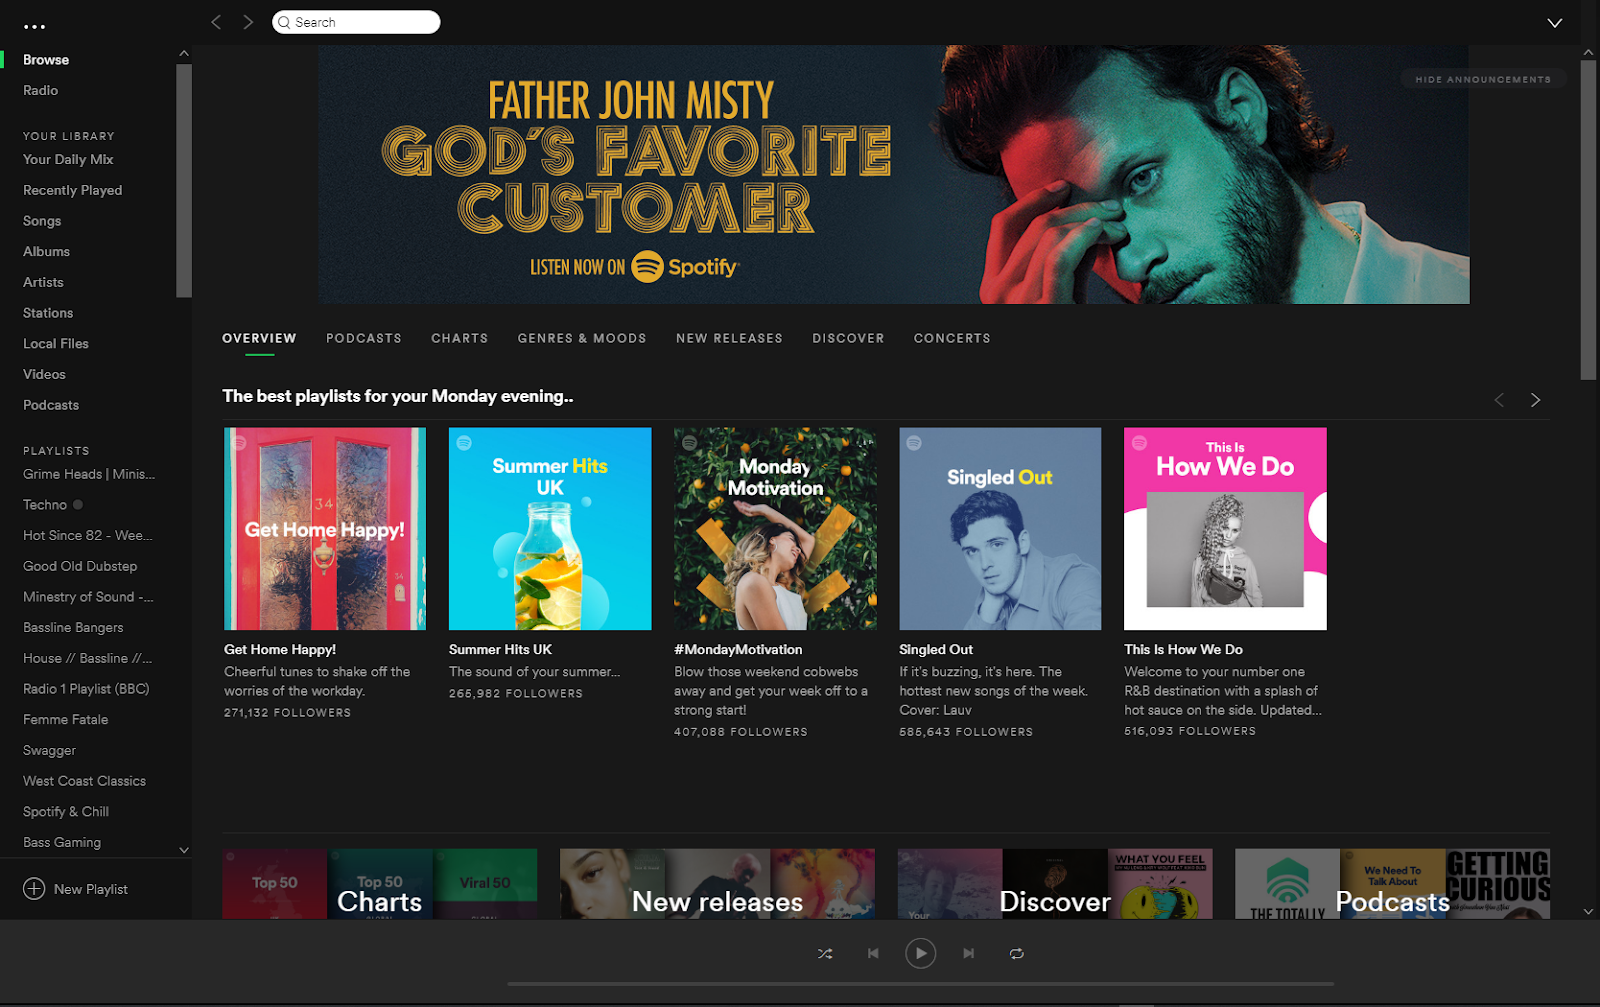Open Monday Motivation cover art

(x=775, y=529)
